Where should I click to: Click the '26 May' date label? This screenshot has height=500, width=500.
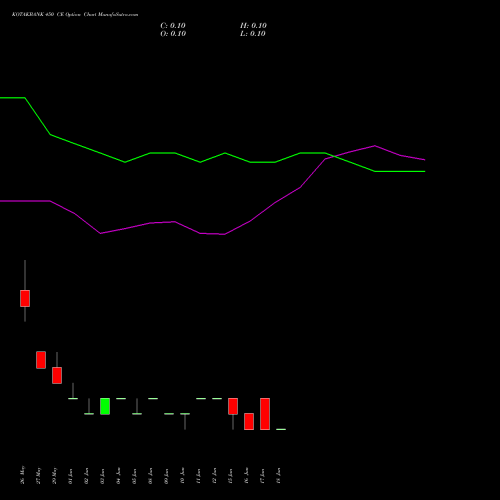click(23, 475)
